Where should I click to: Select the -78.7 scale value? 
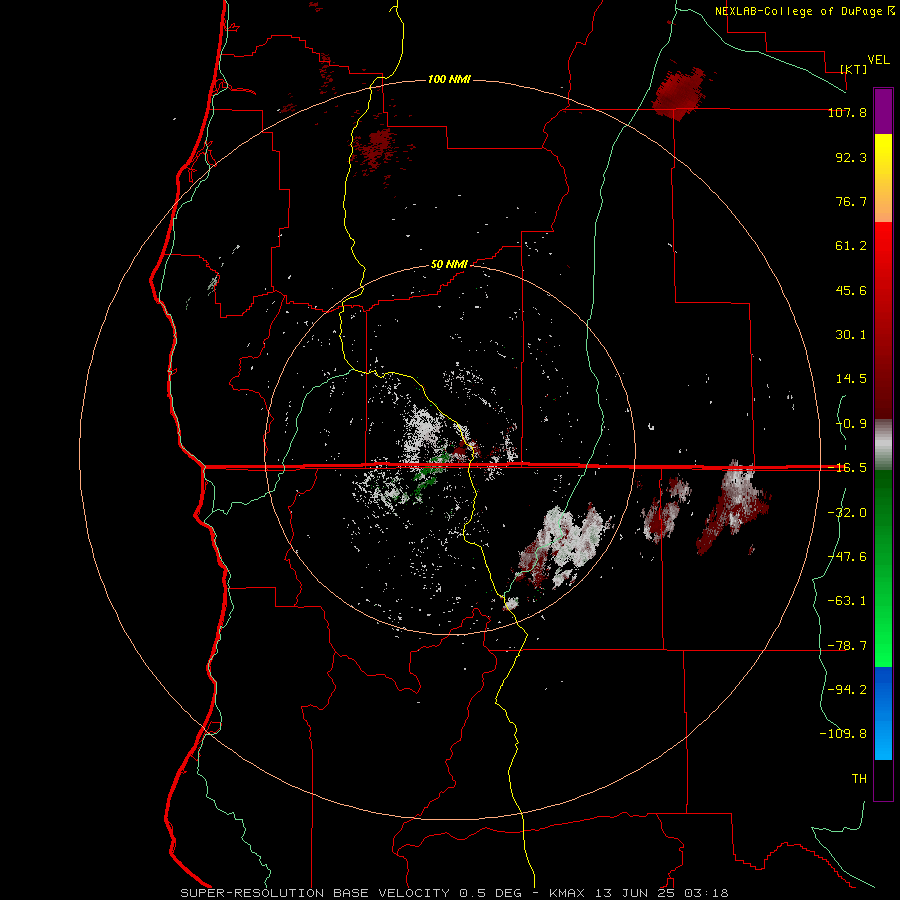point(847,646)
